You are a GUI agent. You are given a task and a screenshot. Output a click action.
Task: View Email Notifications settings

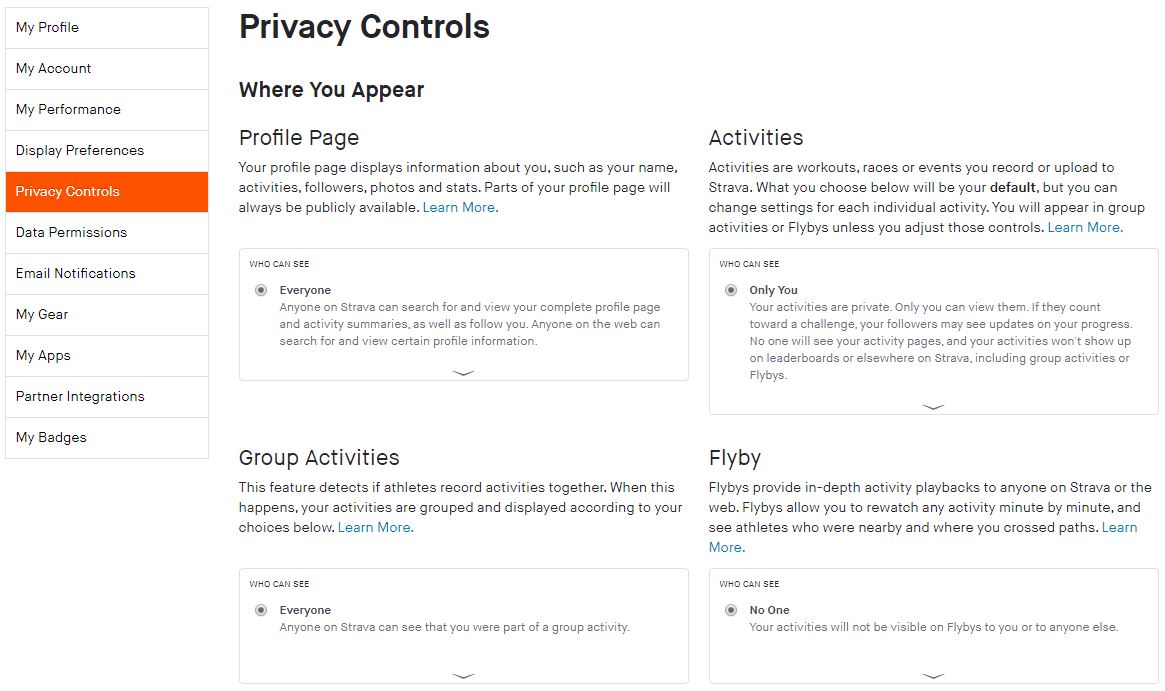click(75, 273)
